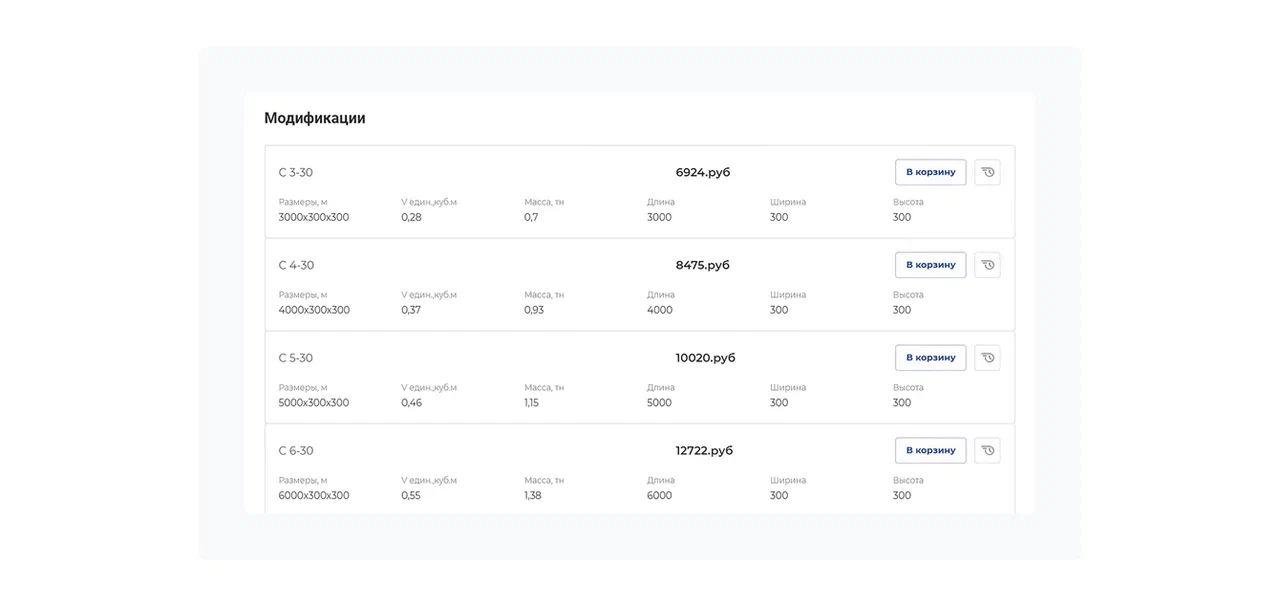This screenshot has width=1280, height=606.
Task: Click the 10020.руб price
Action: (x=705, y=358)
